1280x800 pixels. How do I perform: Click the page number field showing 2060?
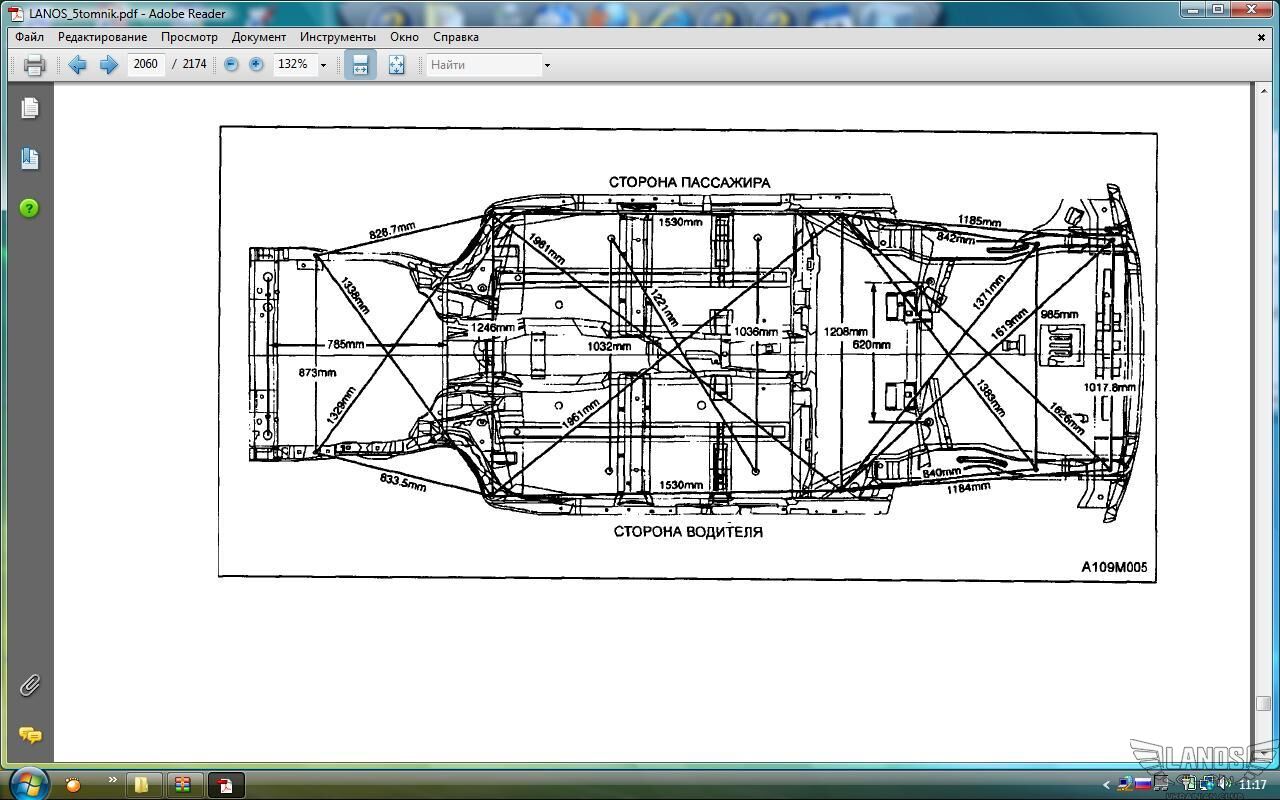146,64
